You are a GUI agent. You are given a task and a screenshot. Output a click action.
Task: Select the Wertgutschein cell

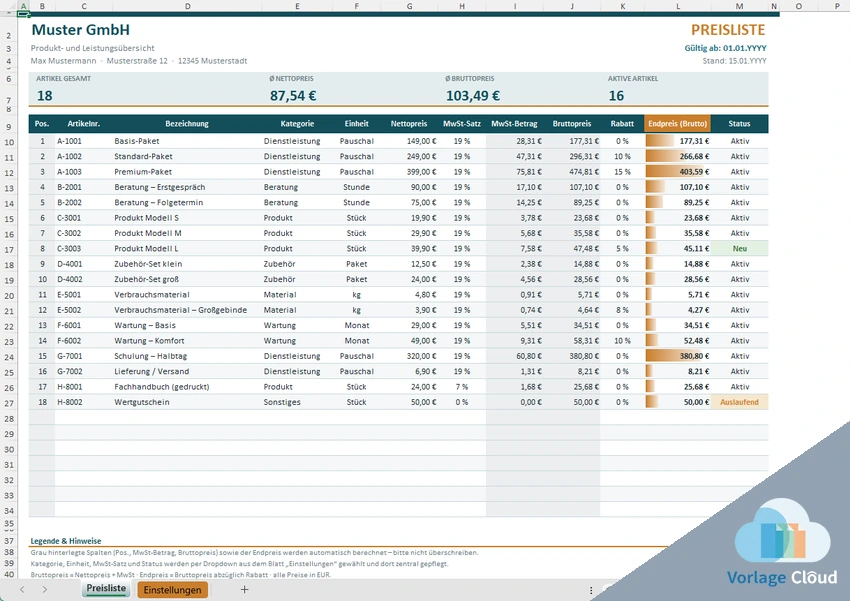pos(187,402)
